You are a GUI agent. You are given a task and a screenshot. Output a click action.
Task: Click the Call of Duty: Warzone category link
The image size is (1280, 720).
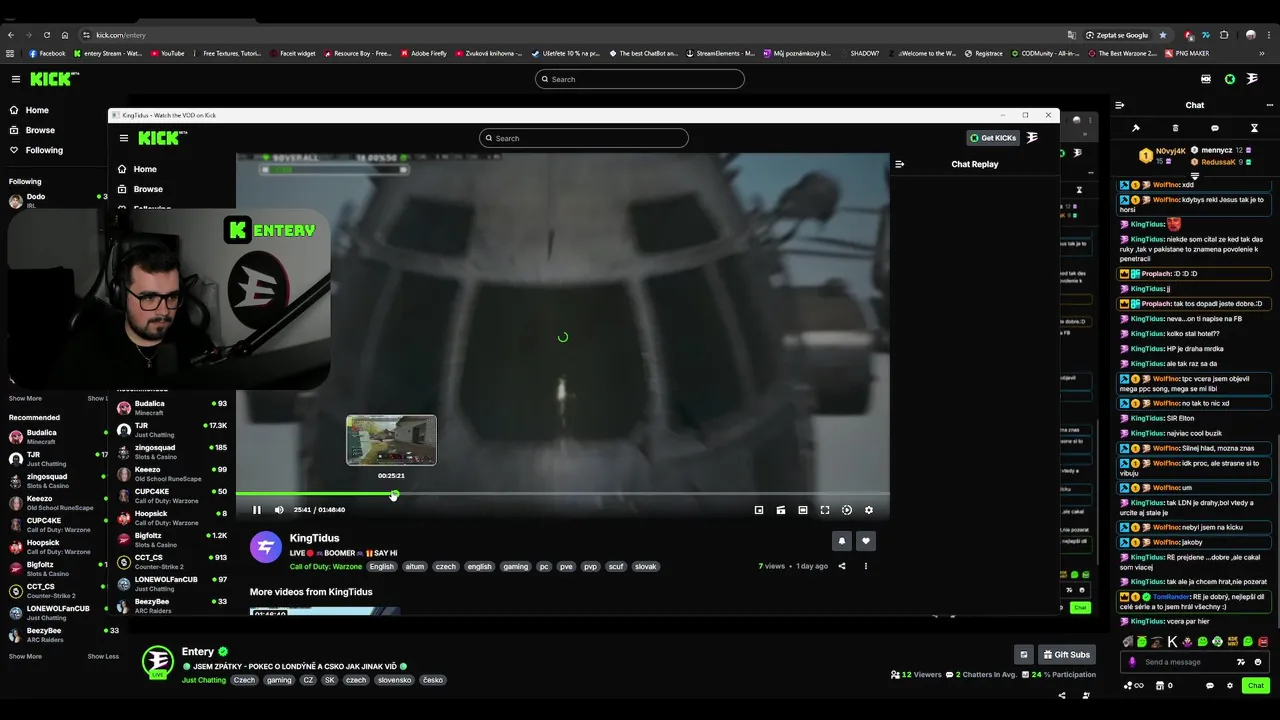(x=326, y=566)
